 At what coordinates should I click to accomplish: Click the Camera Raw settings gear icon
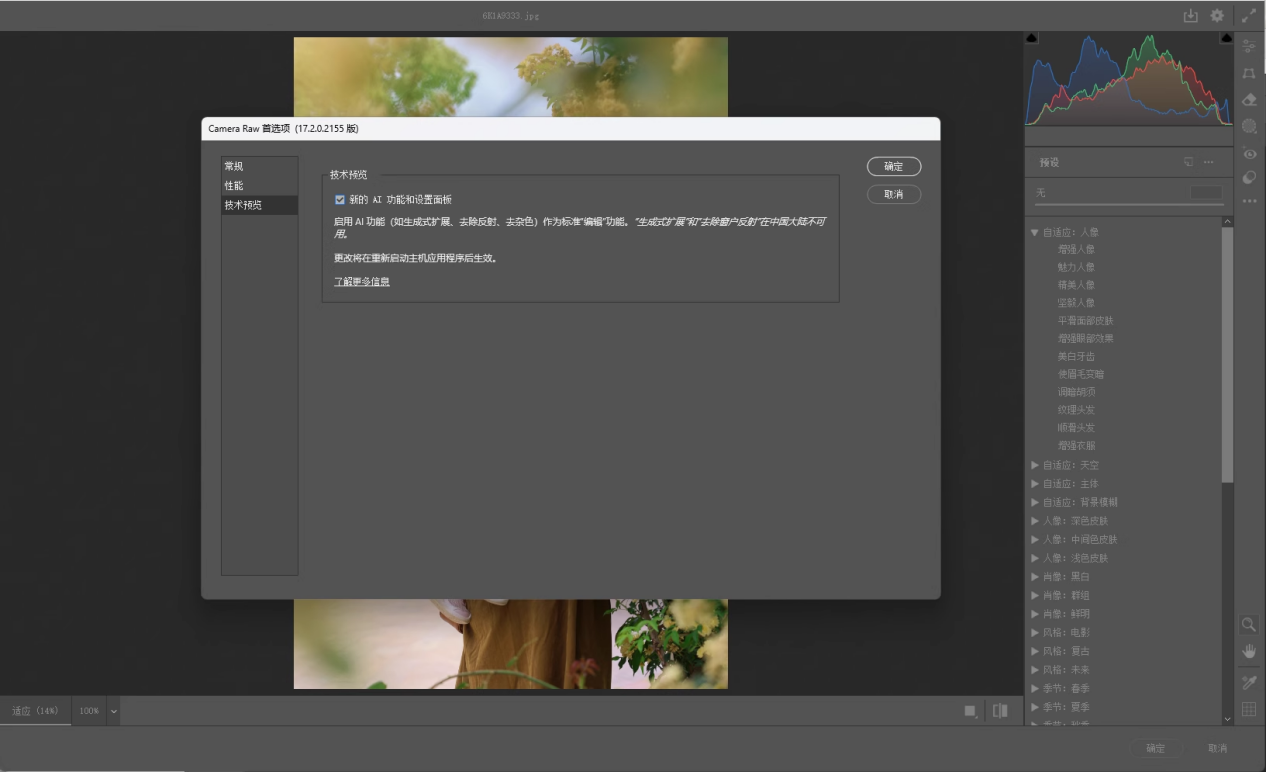1215,15
